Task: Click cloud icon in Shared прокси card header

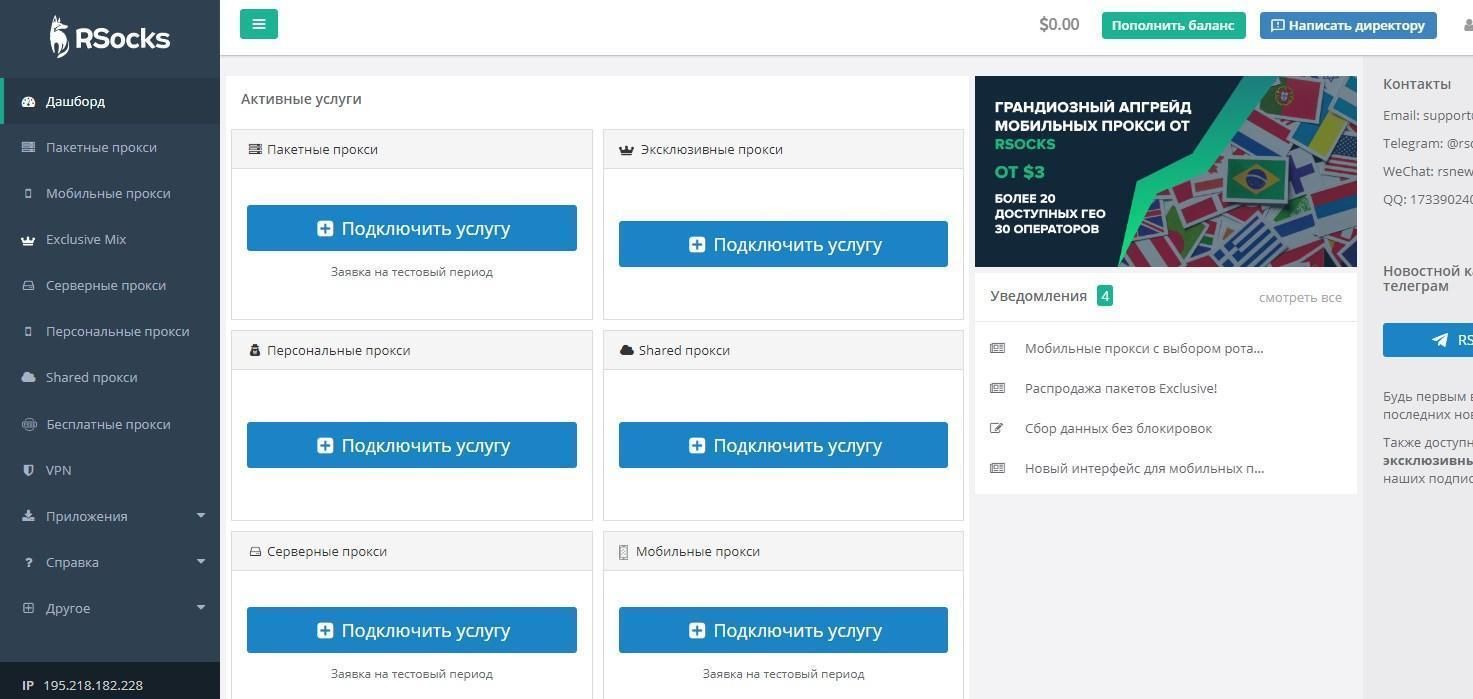Action: click(x=627, y=350)
